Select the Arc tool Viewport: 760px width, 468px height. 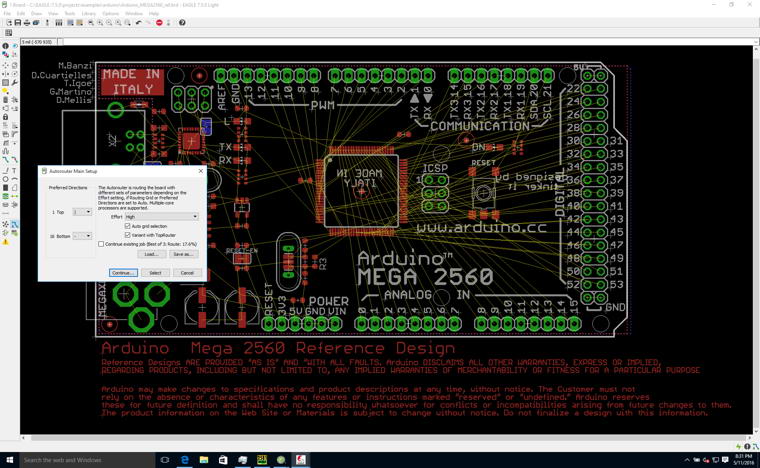tap(15, 179)
